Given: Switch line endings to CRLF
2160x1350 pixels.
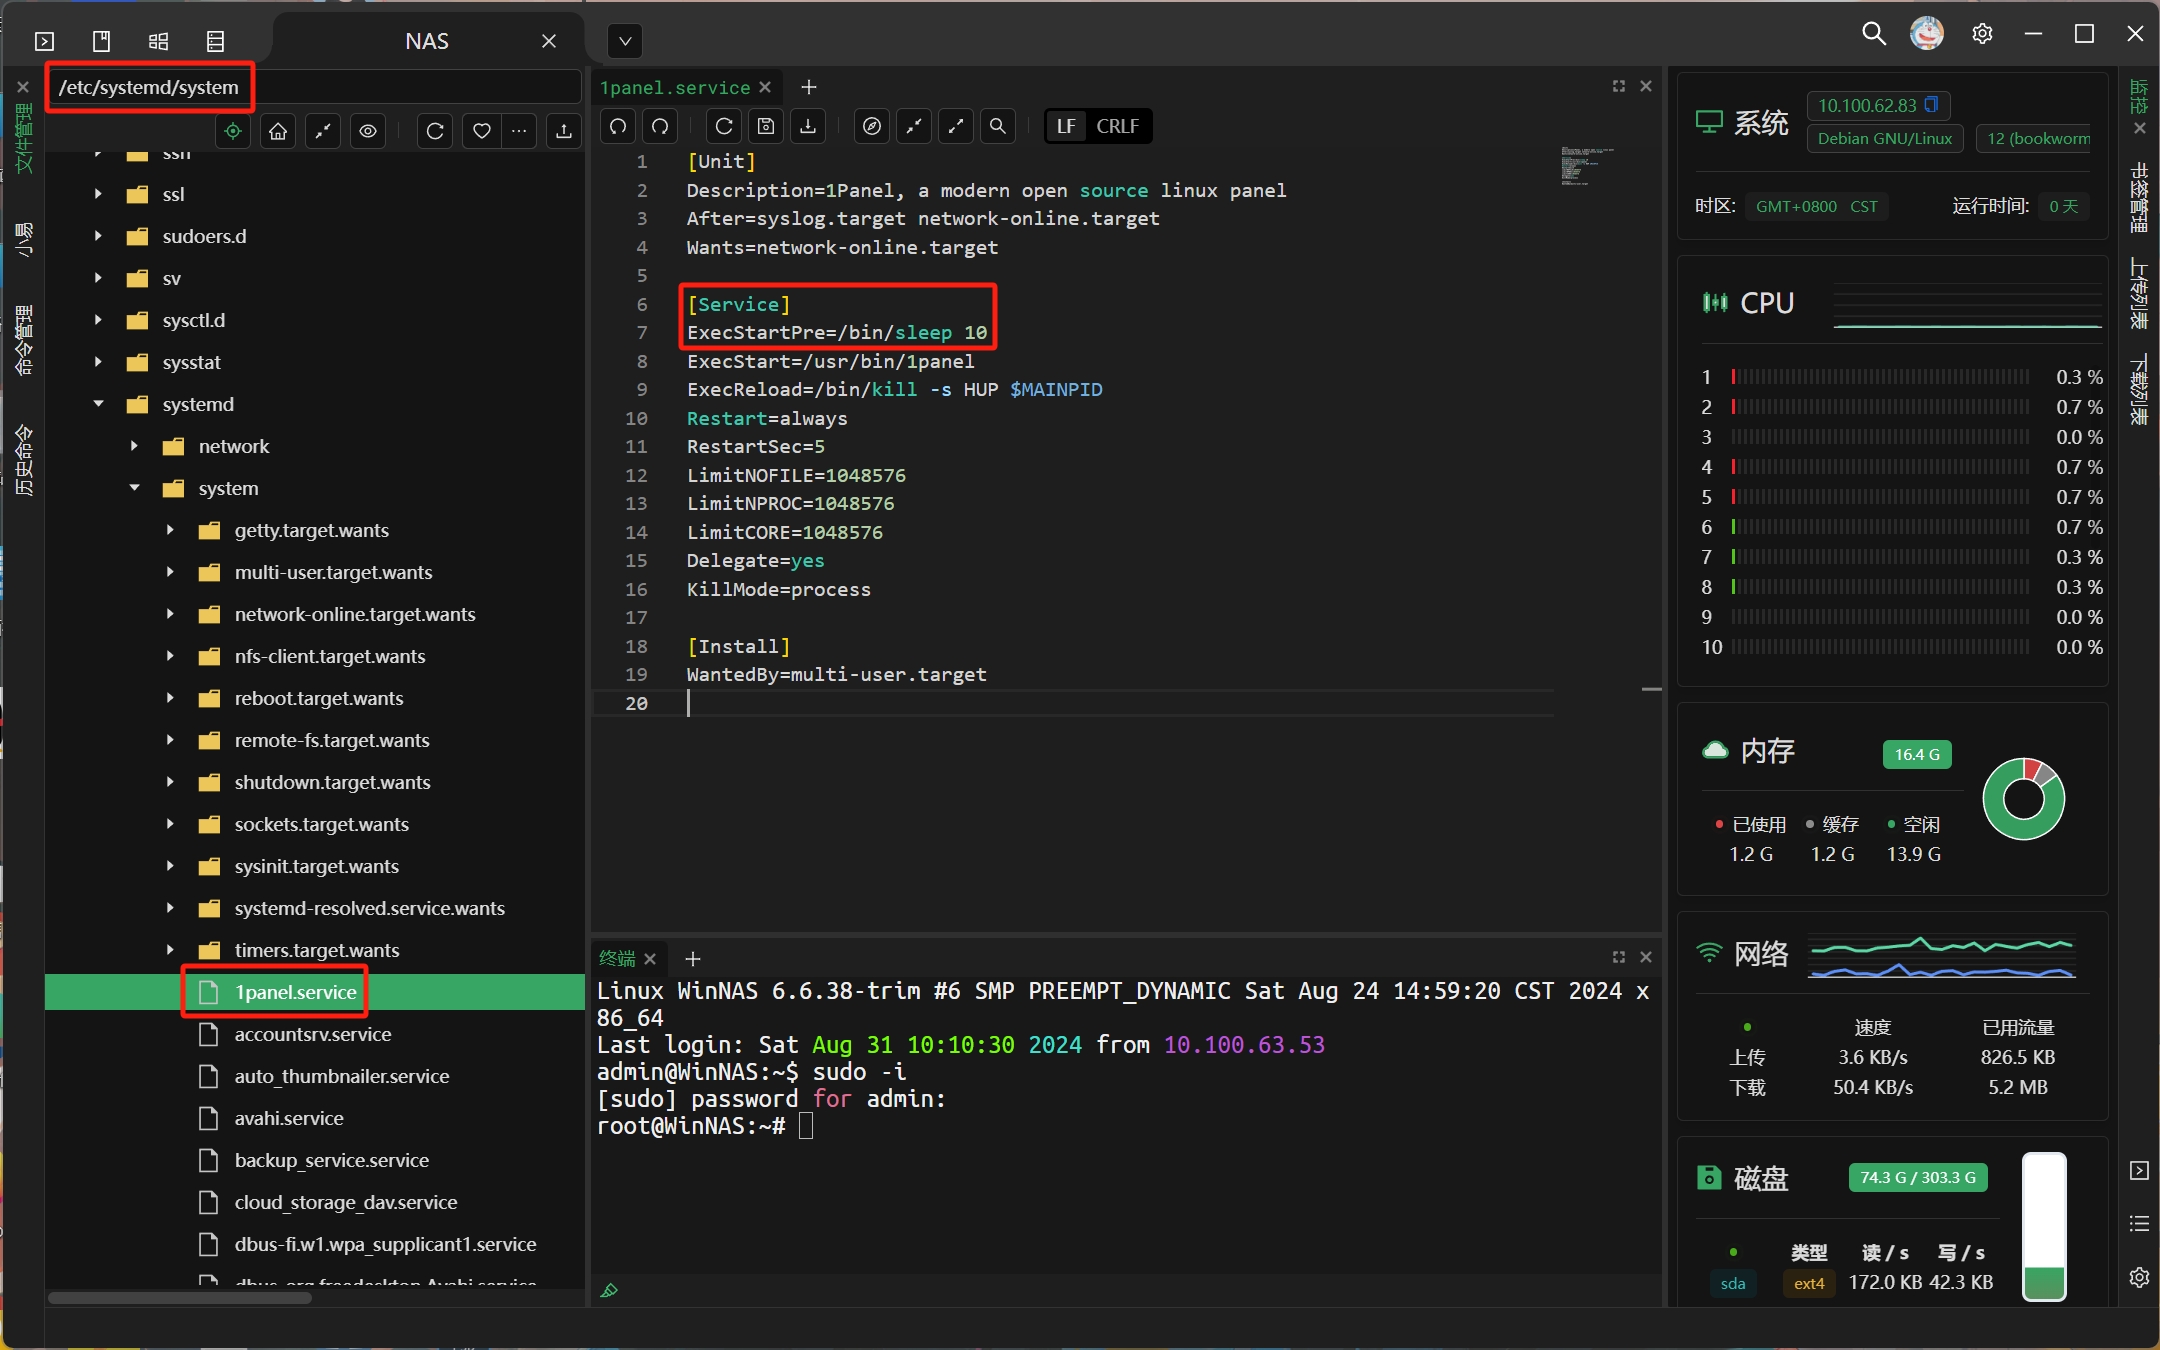Looking at the screenshot, I should click(x=1117, y=126).
